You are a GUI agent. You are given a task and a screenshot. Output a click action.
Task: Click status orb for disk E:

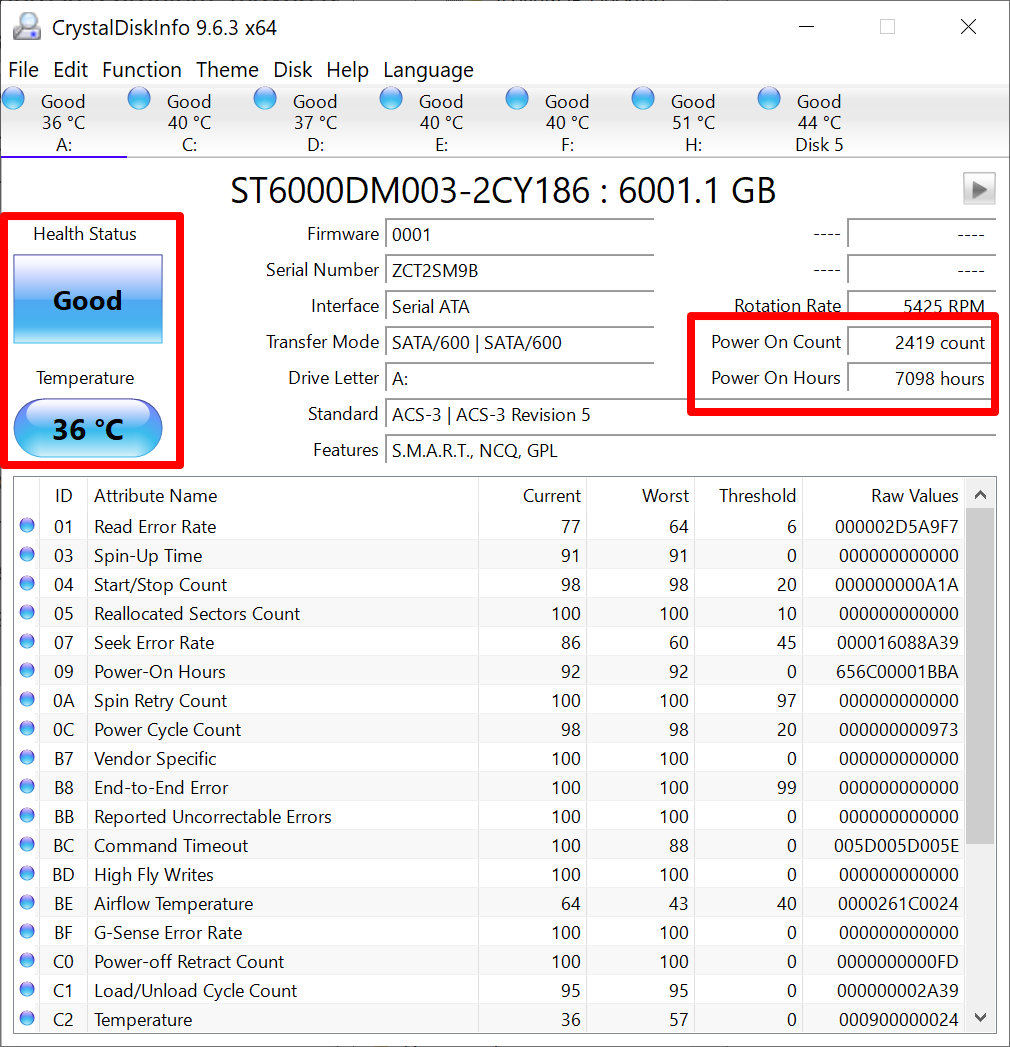click(391, 98)
